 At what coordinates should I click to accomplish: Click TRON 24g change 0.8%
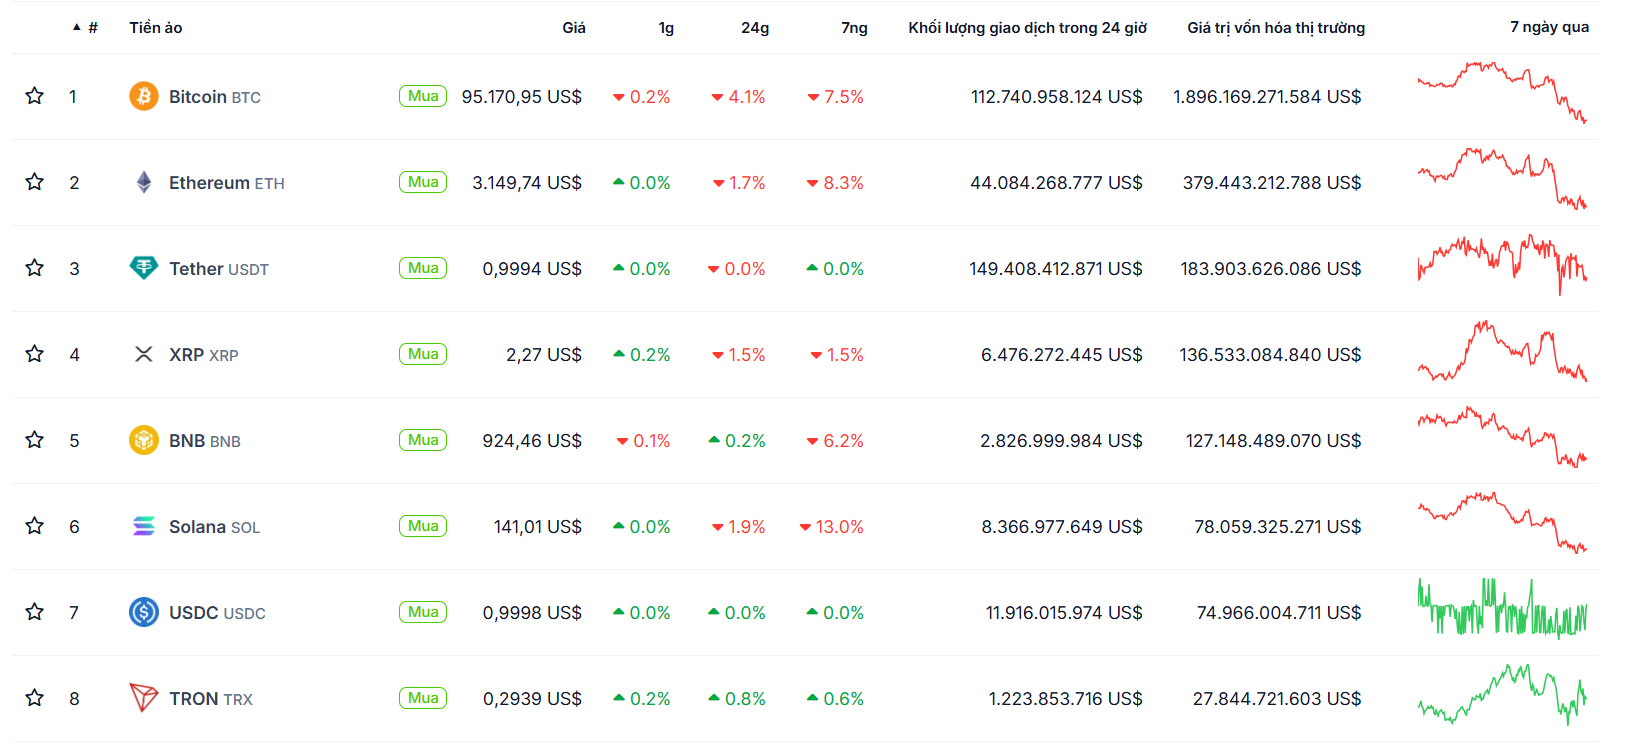[737, 699]
